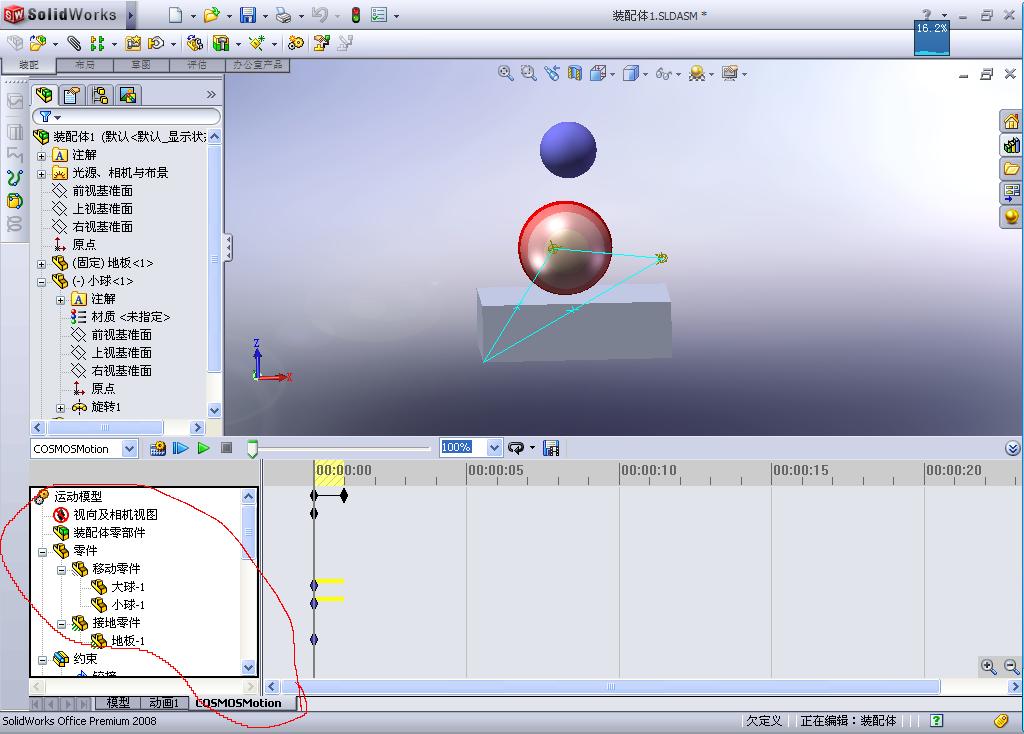Click the Mate paperclip icon
The height and width of the screenshot is (734, 1024).
[x=74, y=43]
